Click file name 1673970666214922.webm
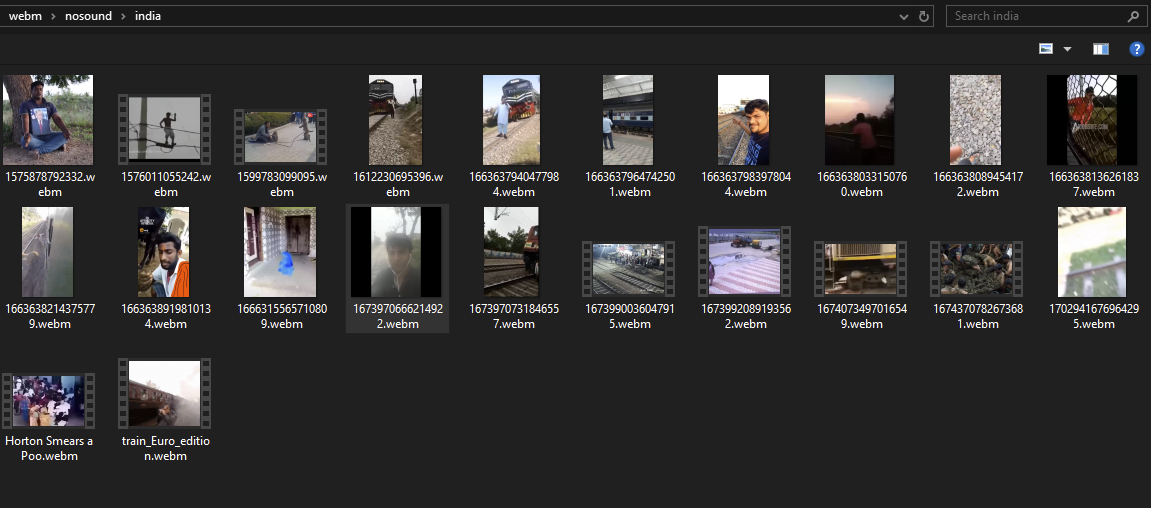 [396, 317]
